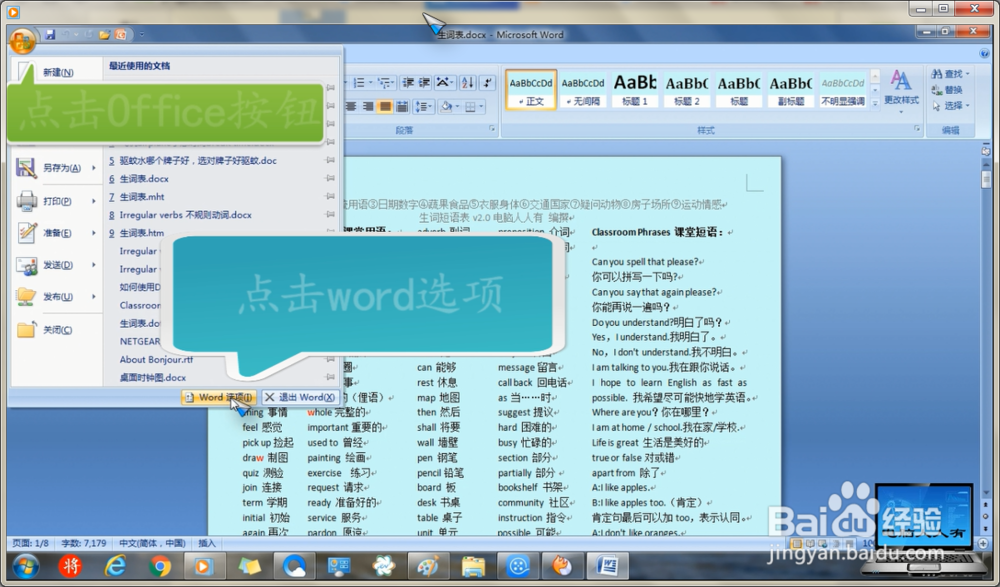
Task: Click the shading paint bucket icon
Action: coord(448,107)
